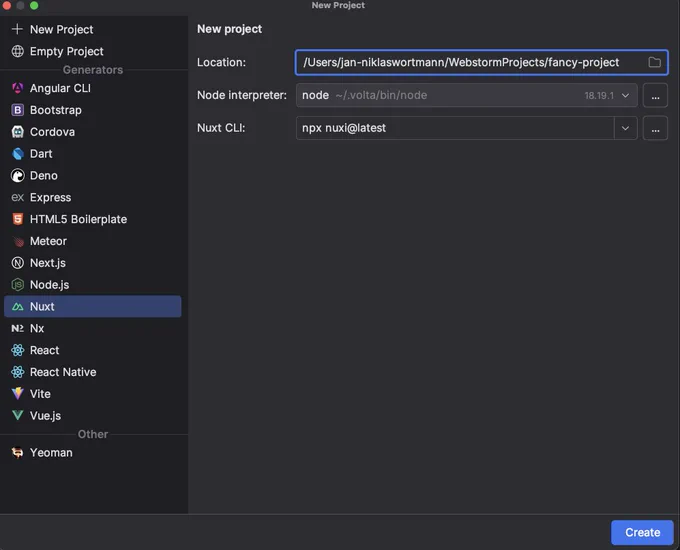Select the Vite generator label
Screen dimensions: 680x550
click(40, 394)
